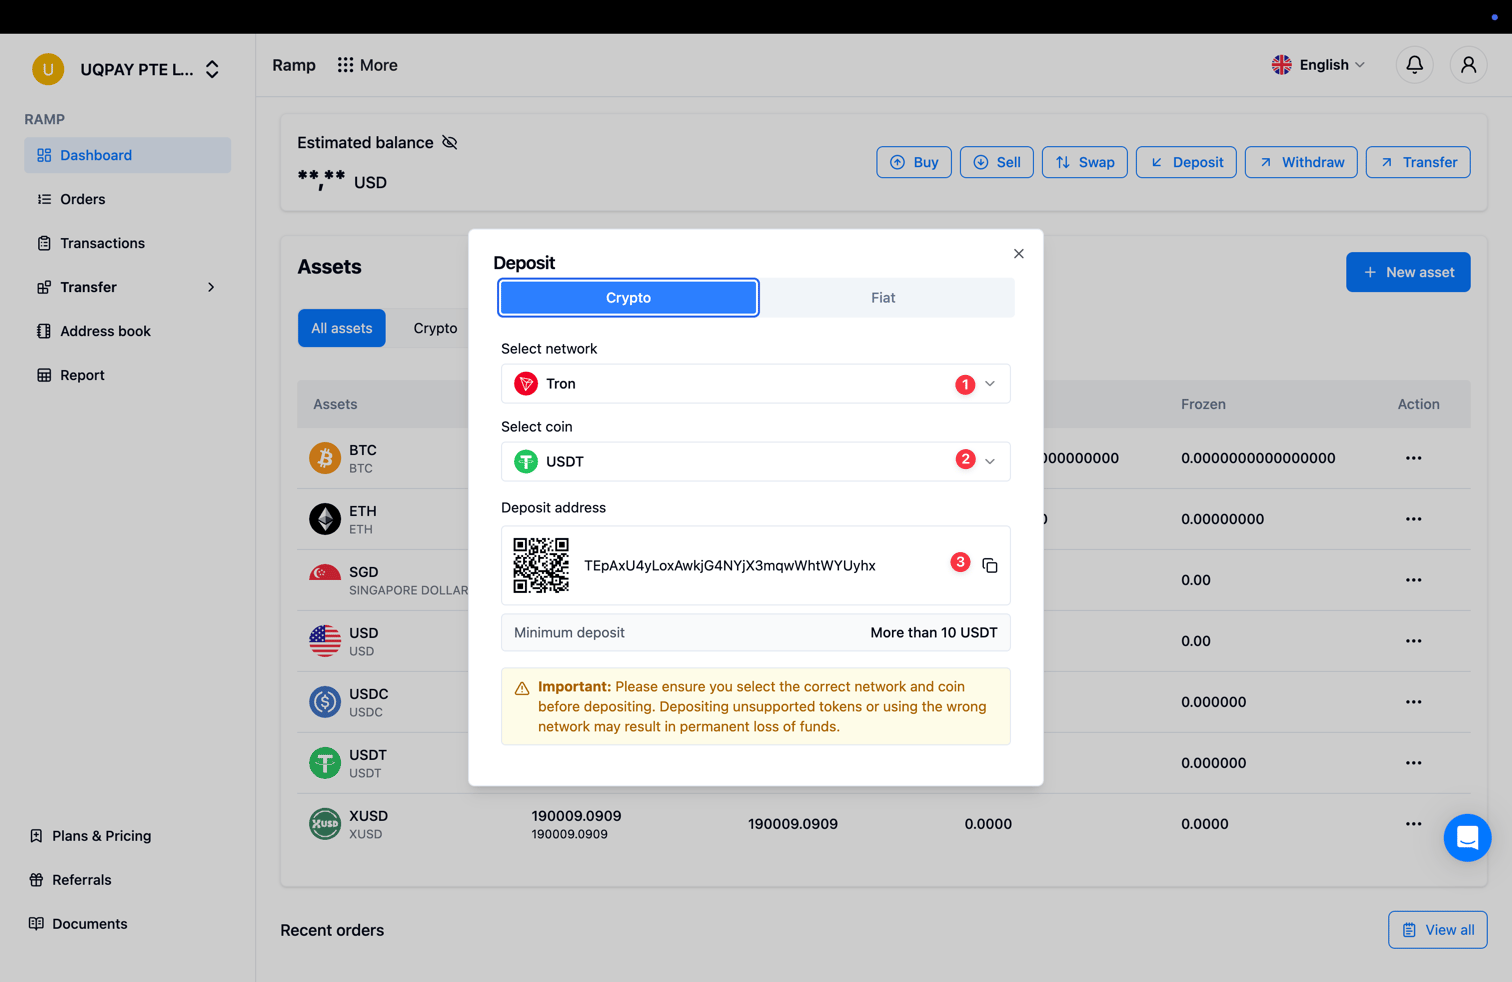Click the Transfer button in balance bar
The image size is (1512, 982).
click(x=1418, y=162)
